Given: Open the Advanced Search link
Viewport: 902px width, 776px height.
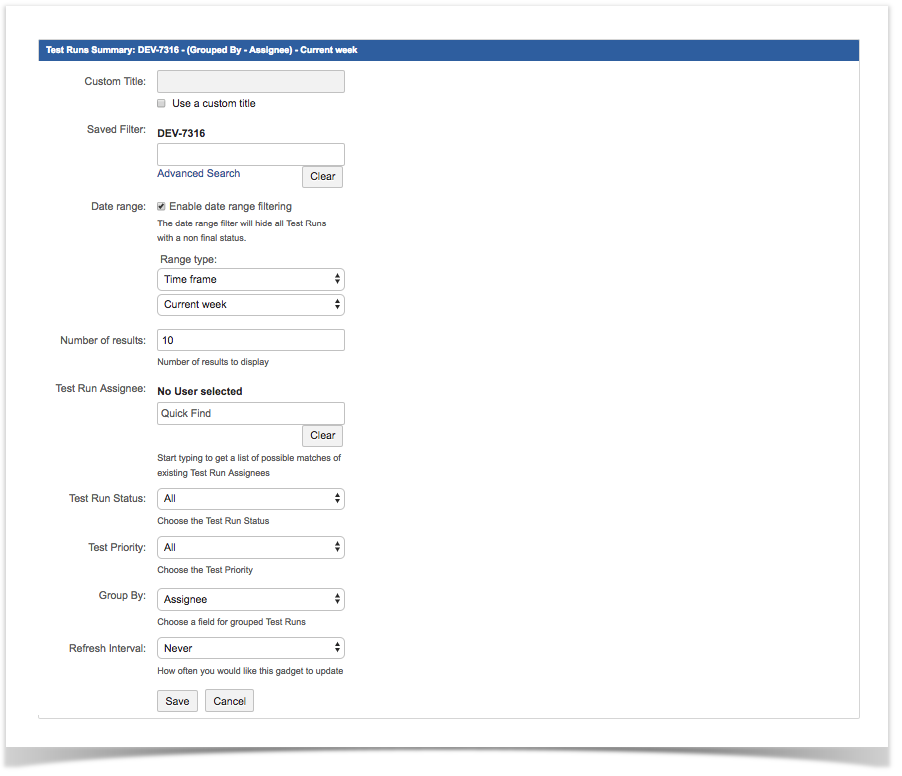Looking at the screenshot, I should click(x=198, y=174).
